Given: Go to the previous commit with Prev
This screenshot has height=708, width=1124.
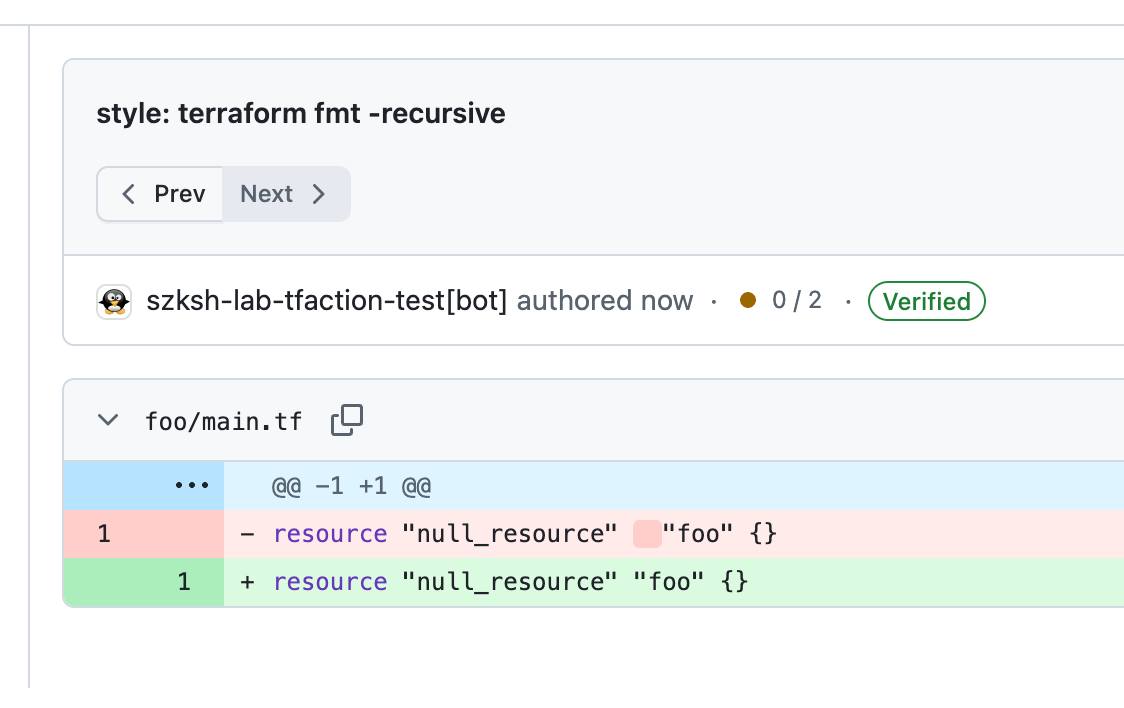Looking at the screenshot, I should point(160,193).
